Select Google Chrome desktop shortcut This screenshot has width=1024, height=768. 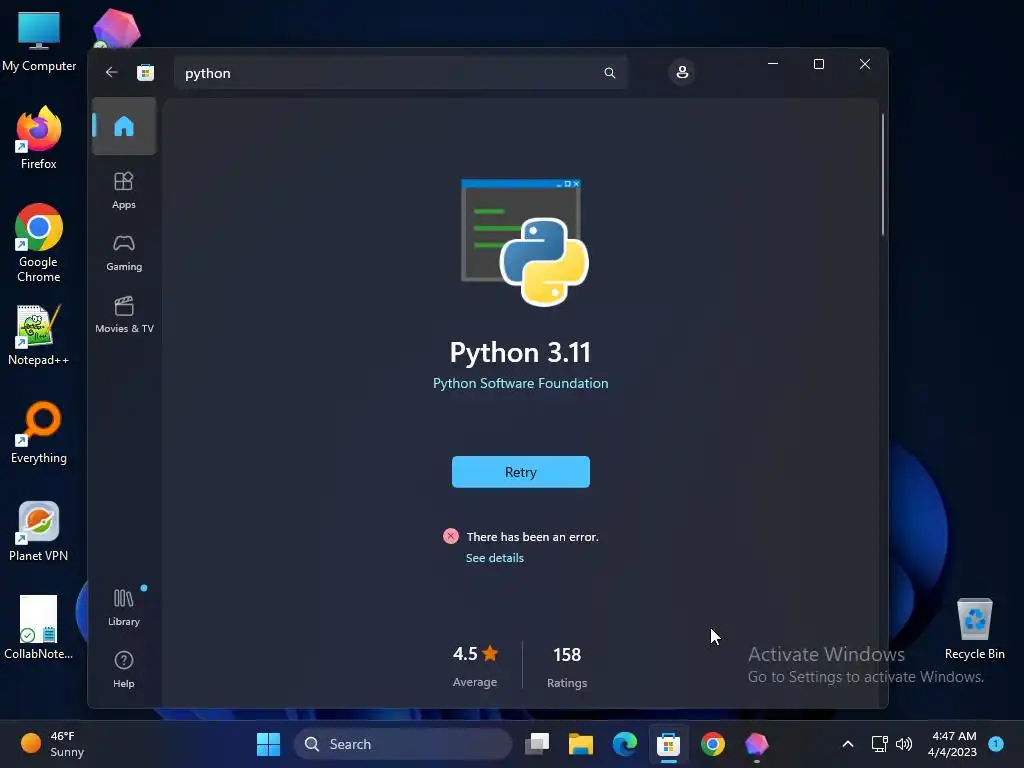click(39, 243)
